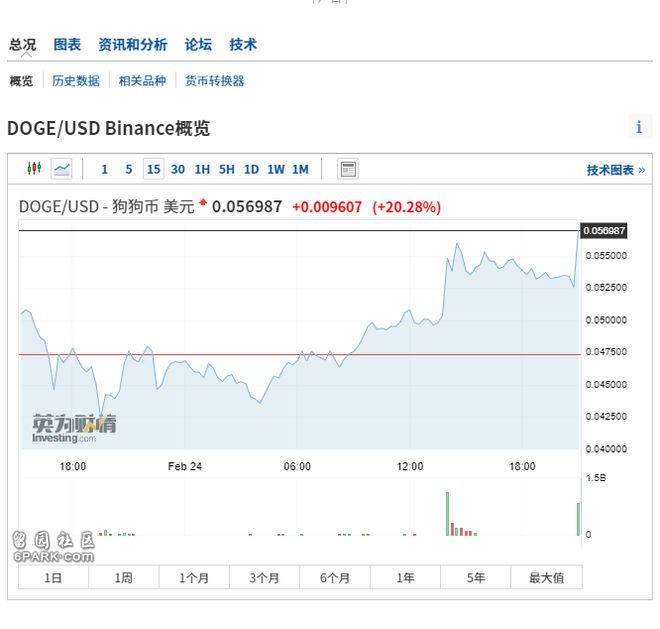Open the 历史数据 sub-link
The width and height of the screenshot is (660, 629).
tap(76, 81)
